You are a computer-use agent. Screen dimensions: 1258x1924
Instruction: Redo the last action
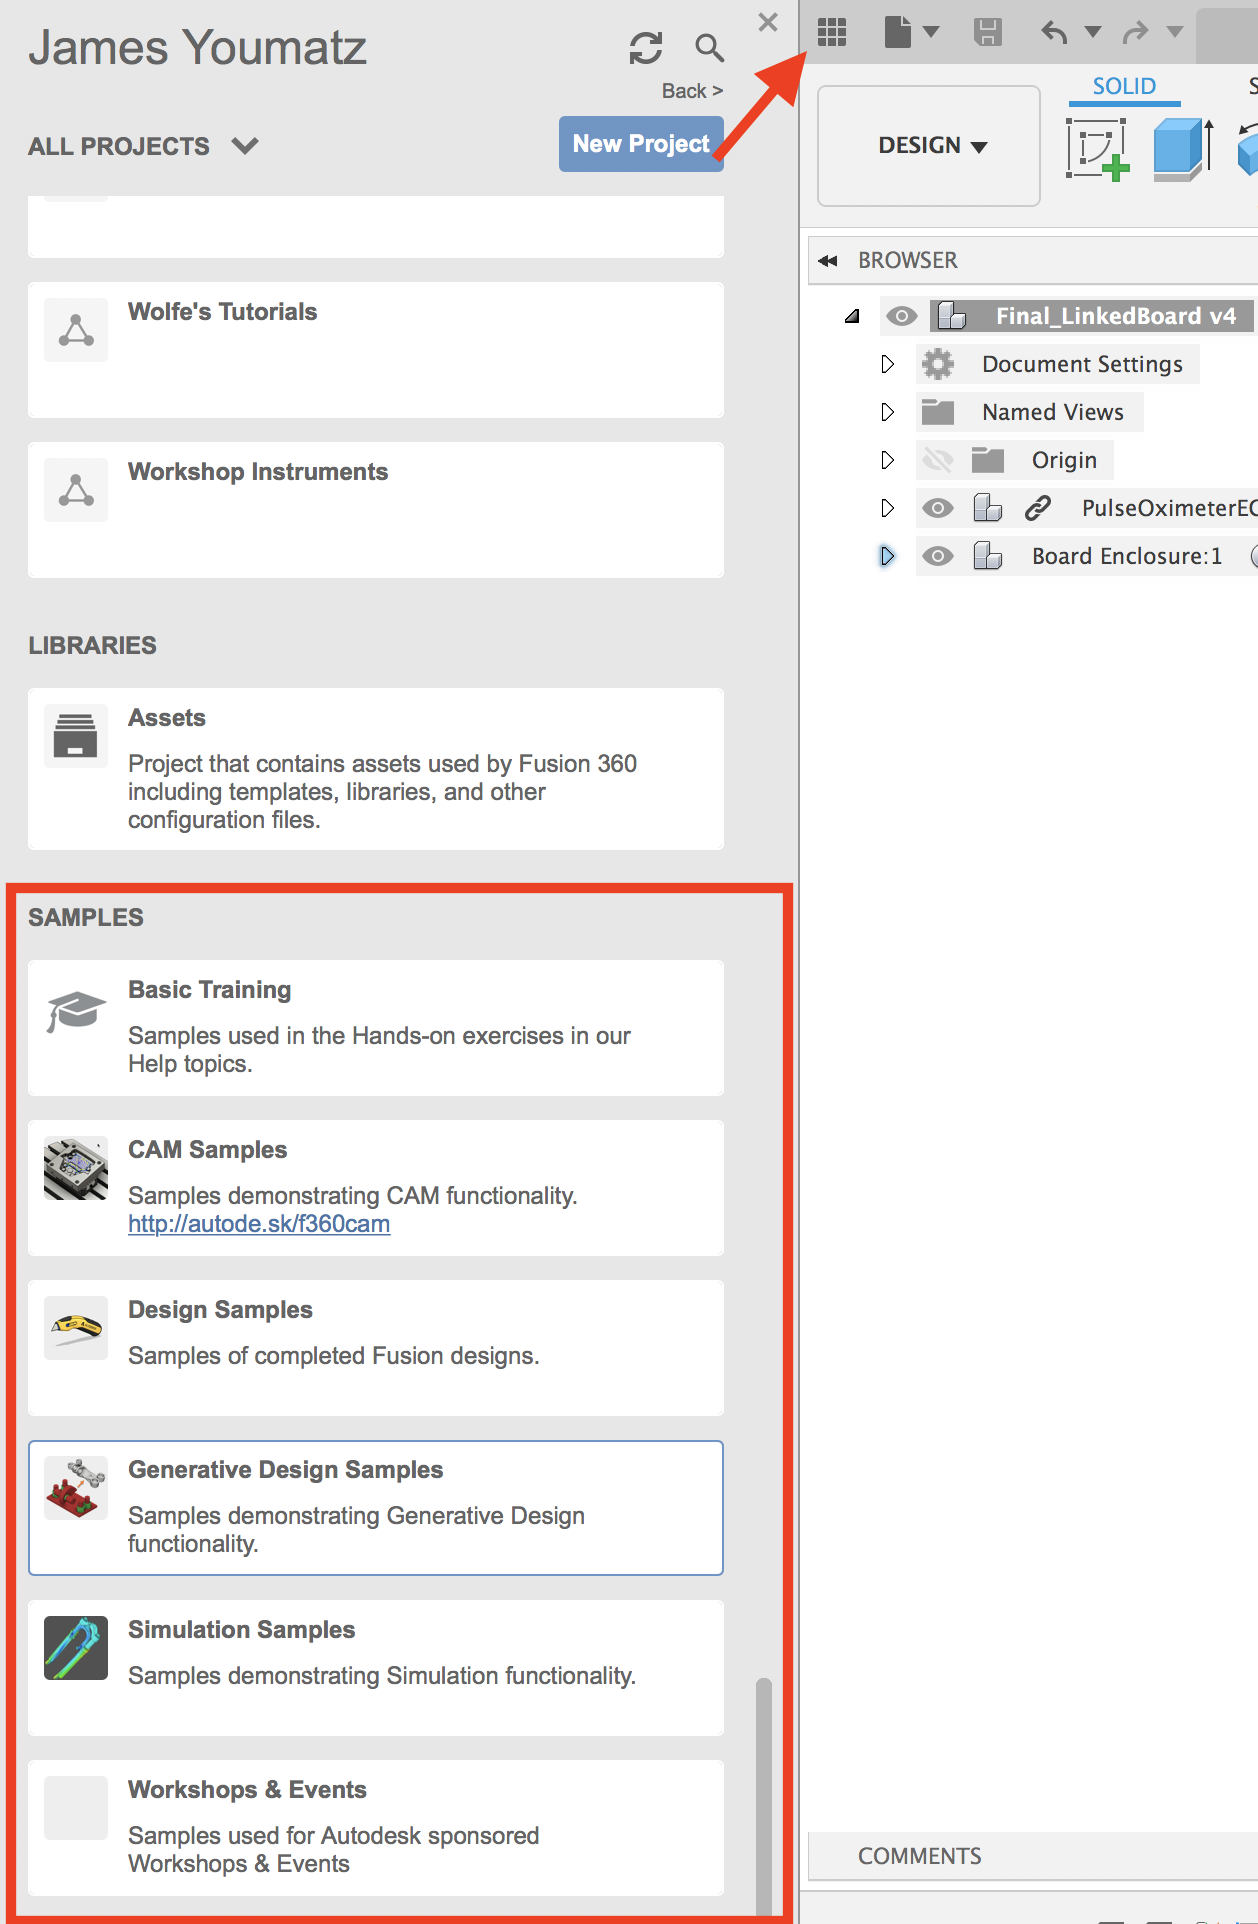[1136, 32]
